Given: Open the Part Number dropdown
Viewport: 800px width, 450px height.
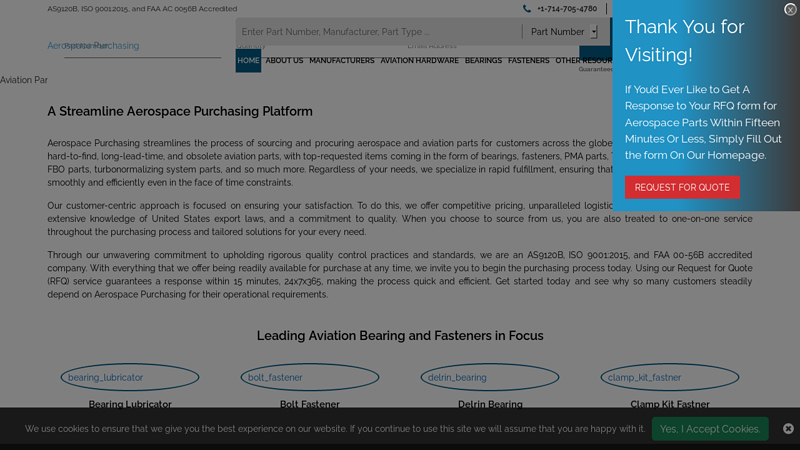Looking at the screenshot, I should pos(564,32).
